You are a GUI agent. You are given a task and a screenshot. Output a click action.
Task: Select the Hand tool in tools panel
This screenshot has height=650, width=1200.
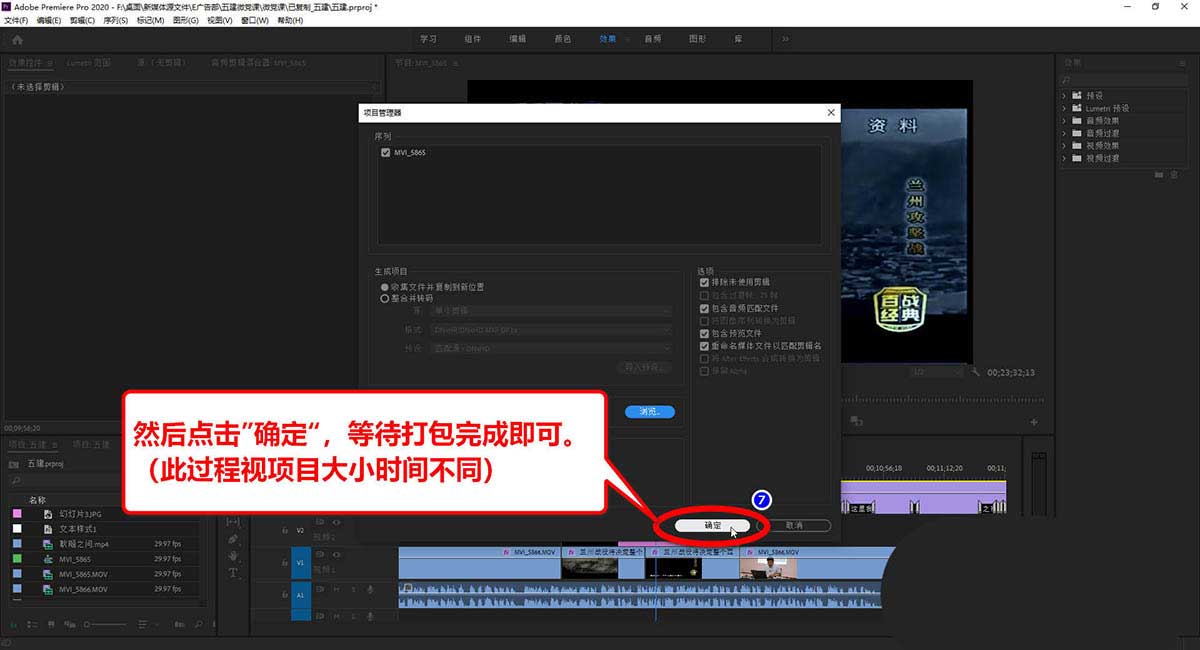(233, 555)
